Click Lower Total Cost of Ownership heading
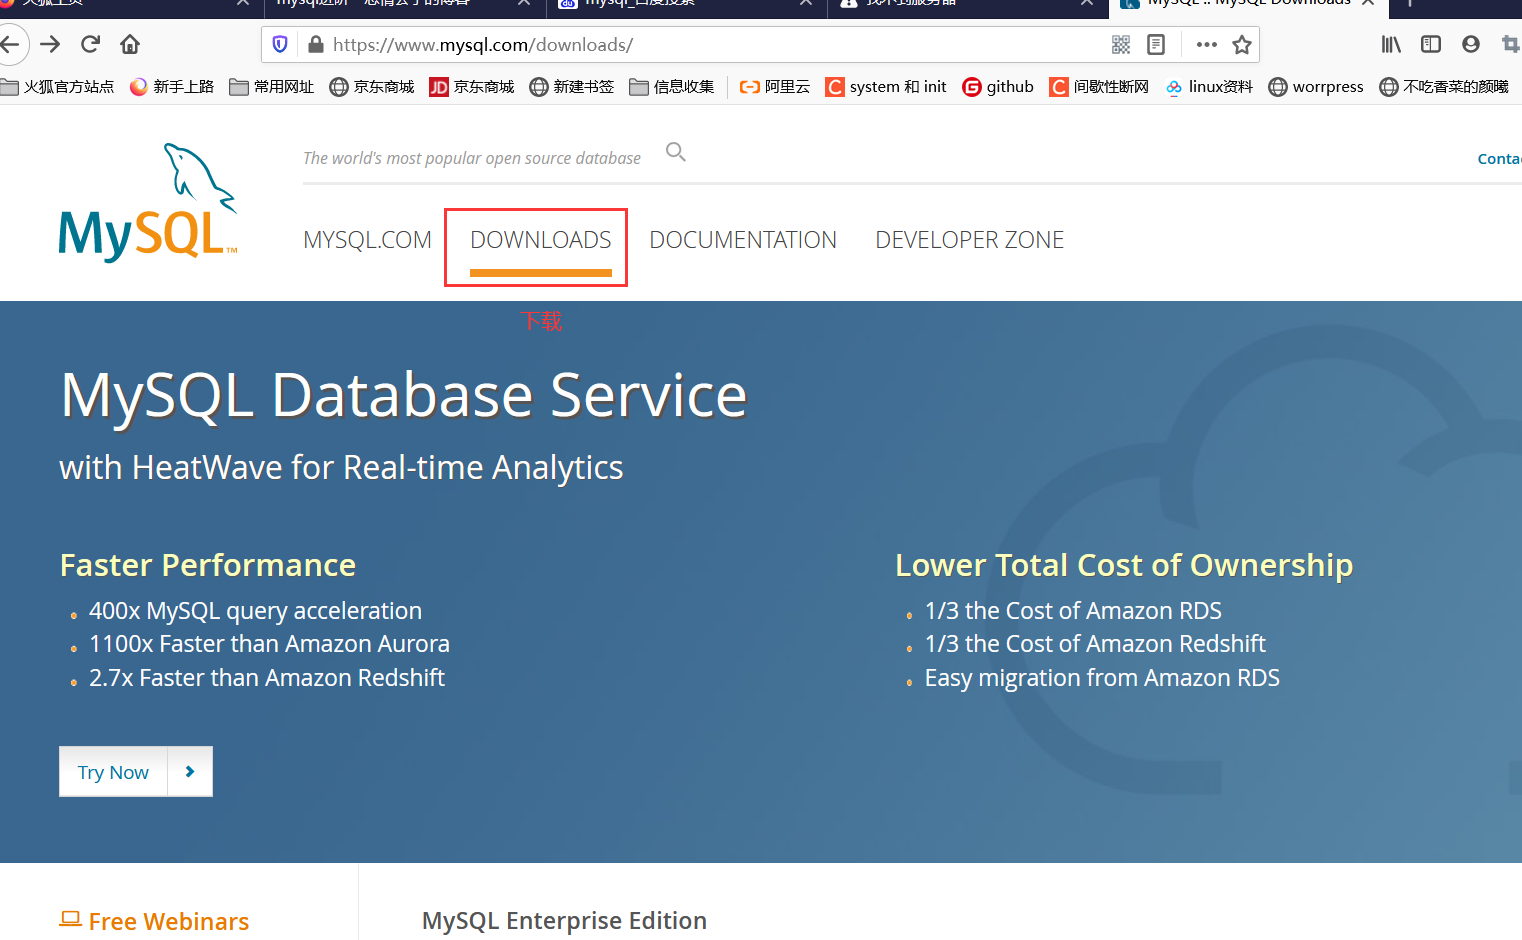 (1124, 565)
